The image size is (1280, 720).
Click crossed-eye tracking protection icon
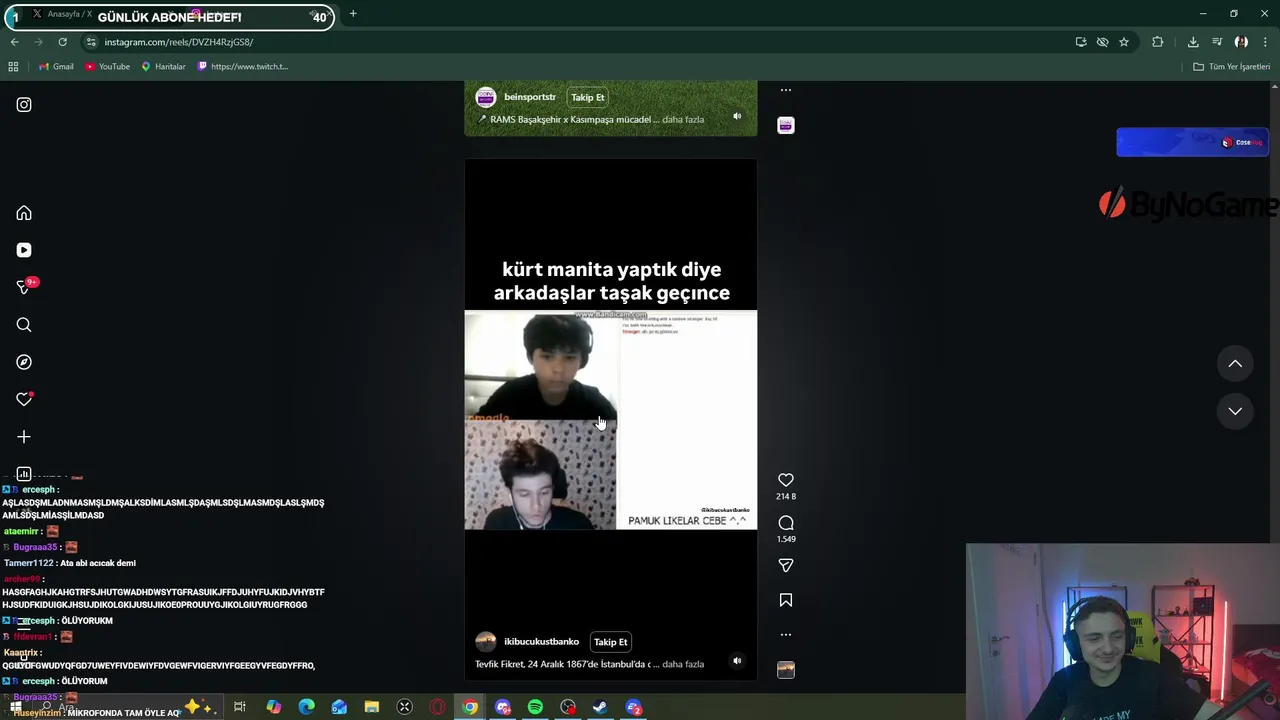(1102, 42)
